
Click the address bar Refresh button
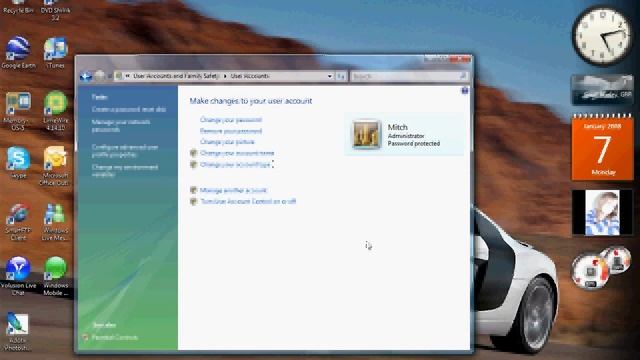341,76
